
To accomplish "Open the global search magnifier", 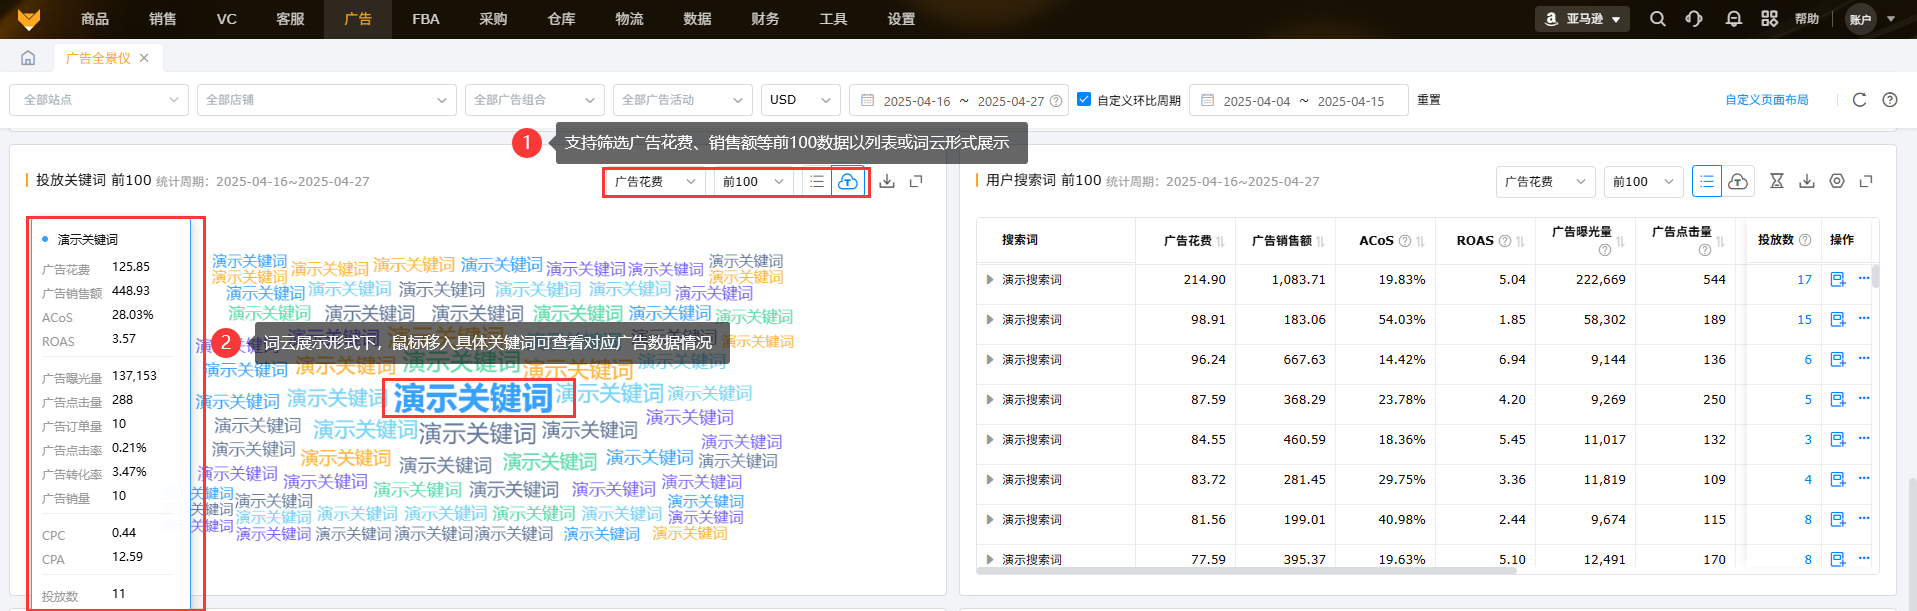I will tap(1658, 19).
